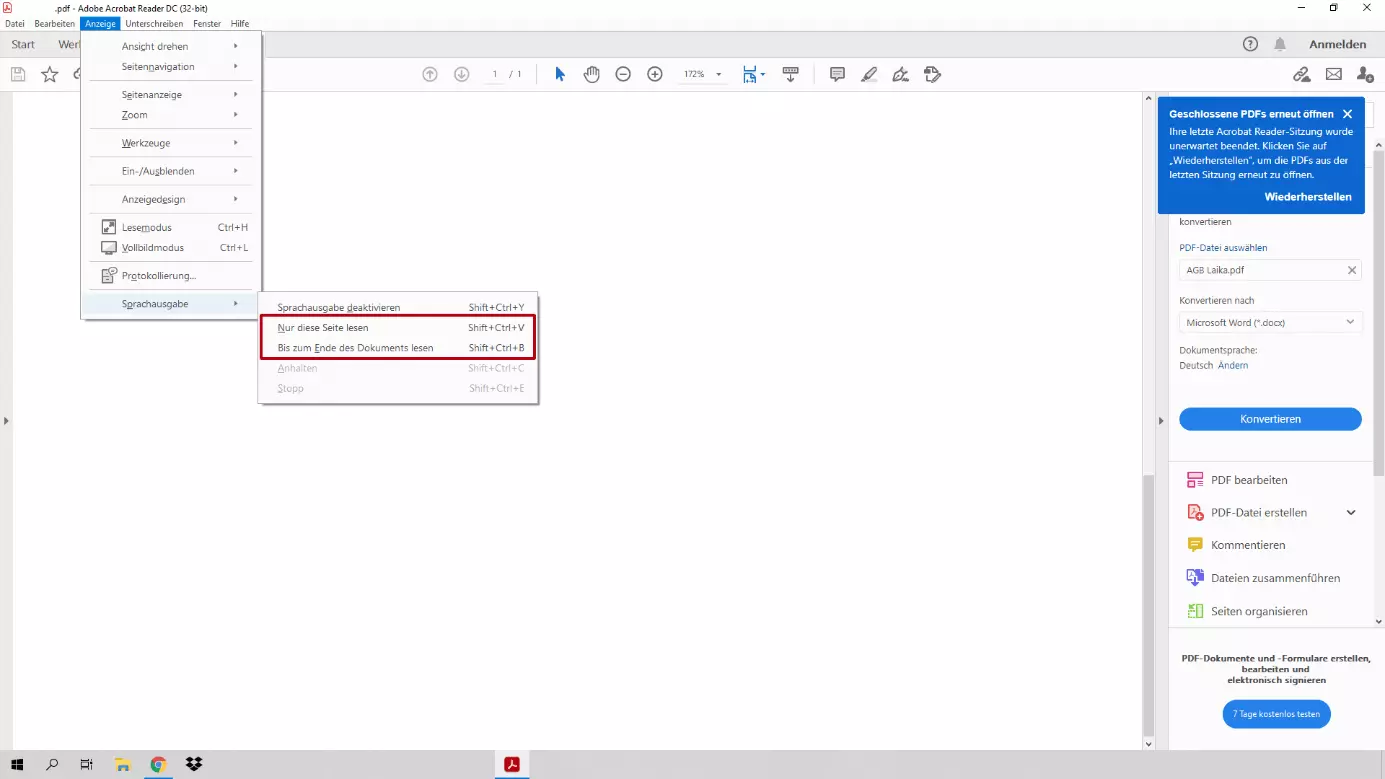The height and width of the screenshot is (779, 1385).
Task: Go to next page with down arrow
Action: tap(461, 74)
